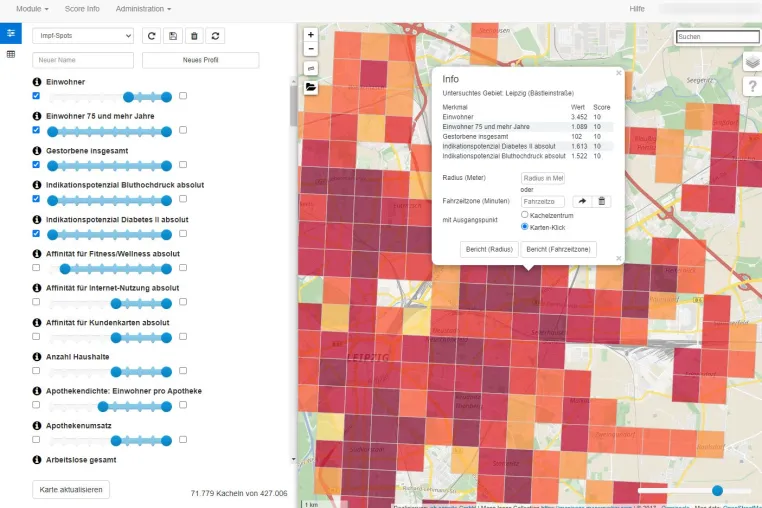762x508 pixels.
Task: Open the Score Info menu item
Action: (82, 9)
